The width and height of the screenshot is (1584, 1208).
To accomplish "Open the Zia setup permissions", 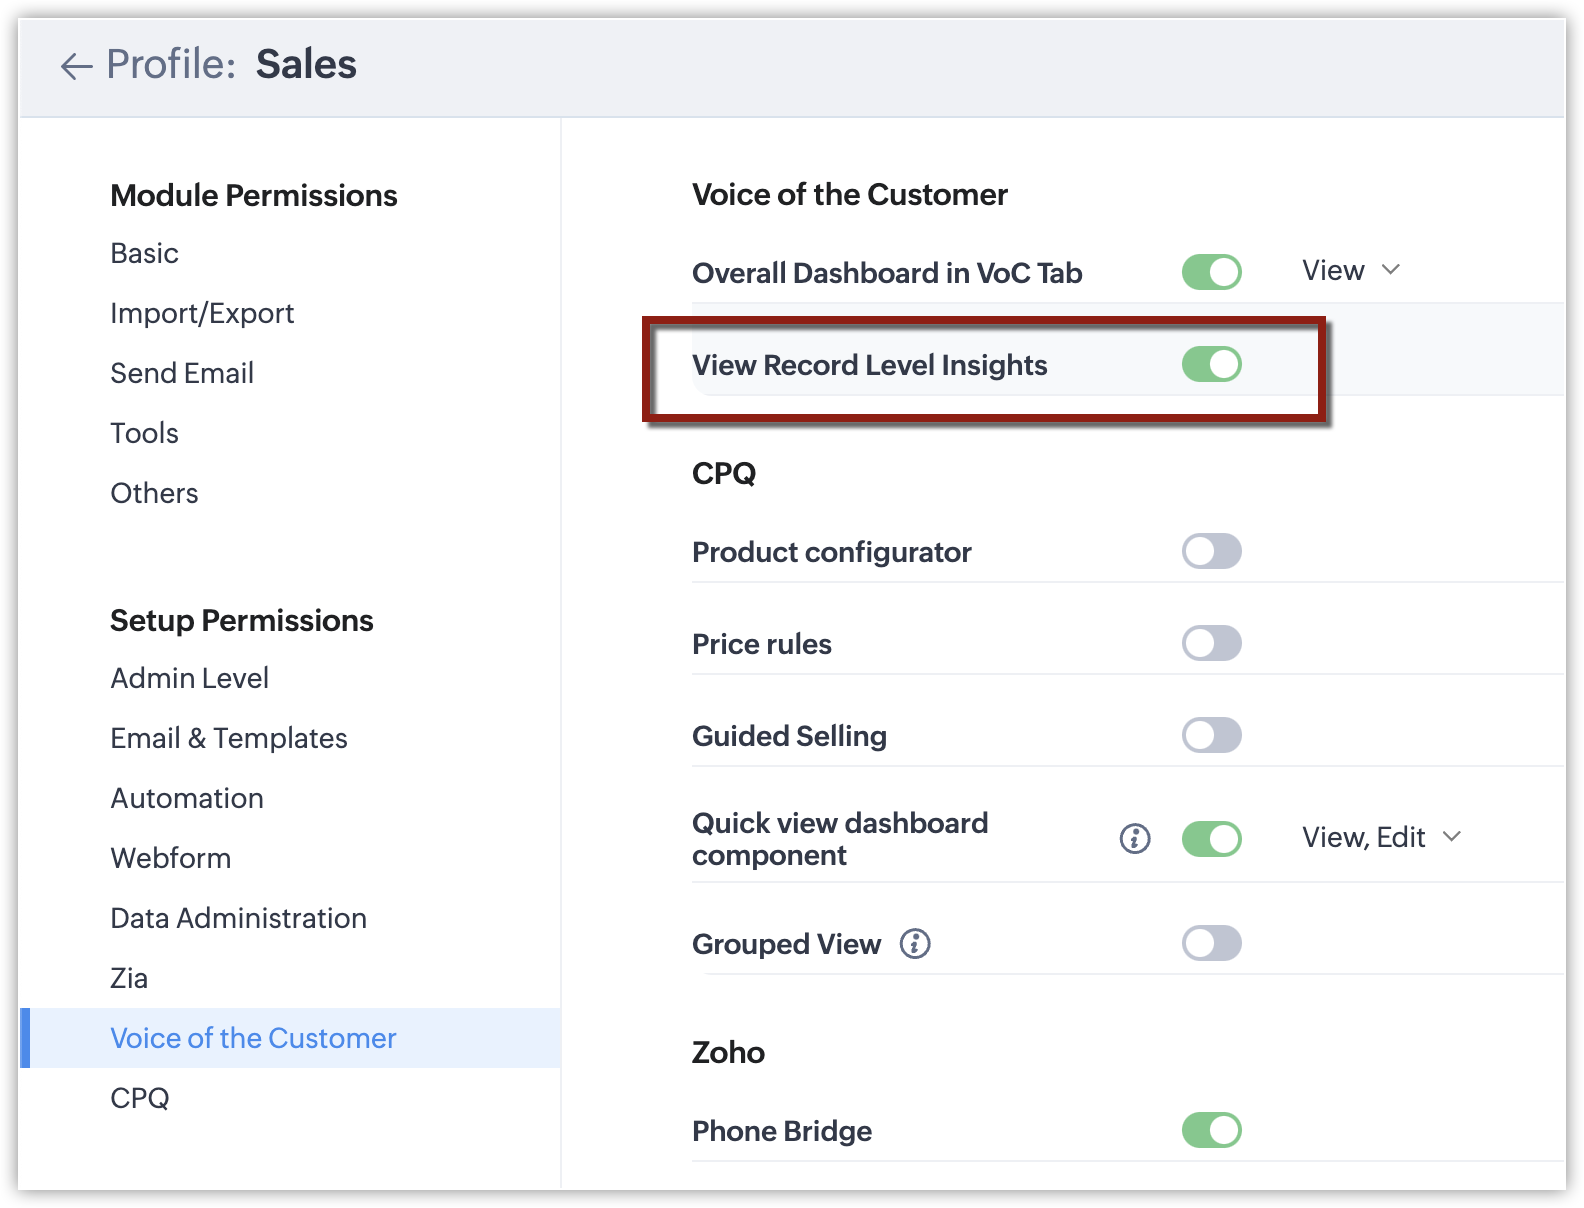I will tap(129, 978).
